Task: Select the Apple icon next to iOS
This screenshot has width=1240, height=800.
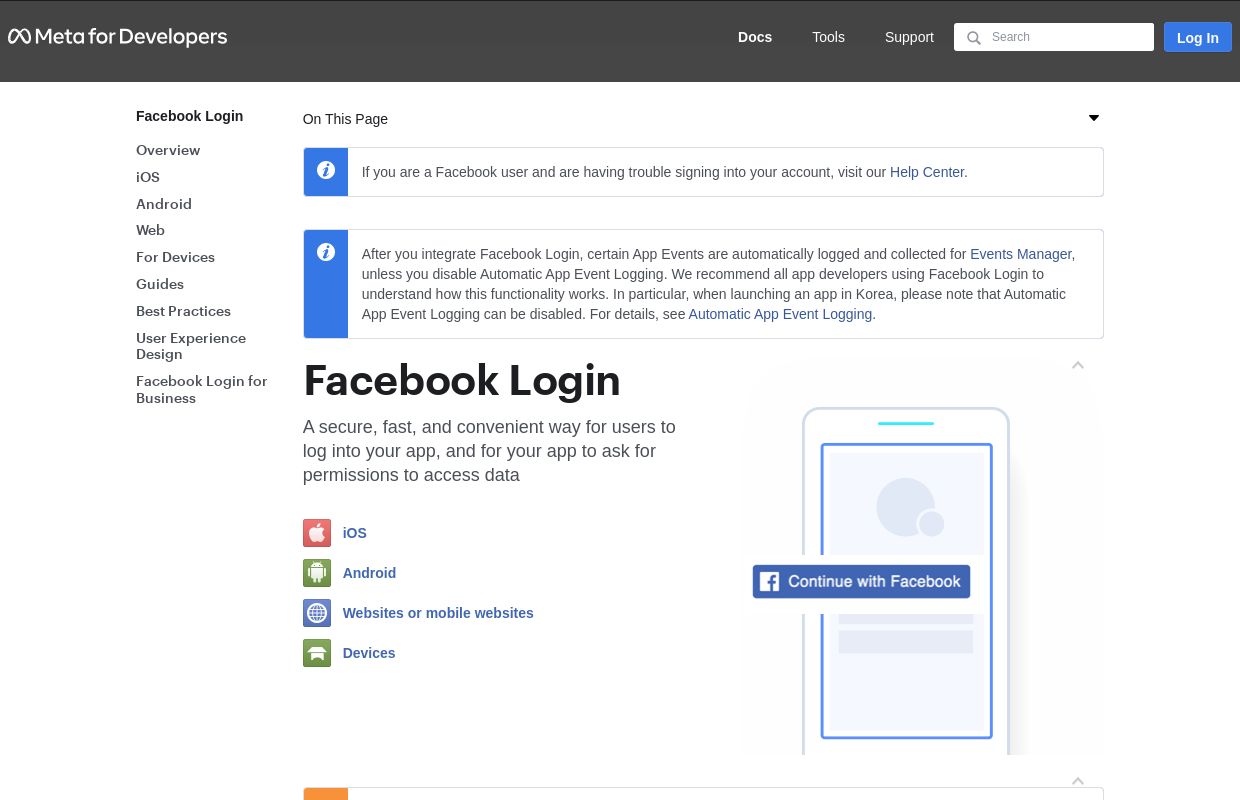Action: click(x=316, y=533)
